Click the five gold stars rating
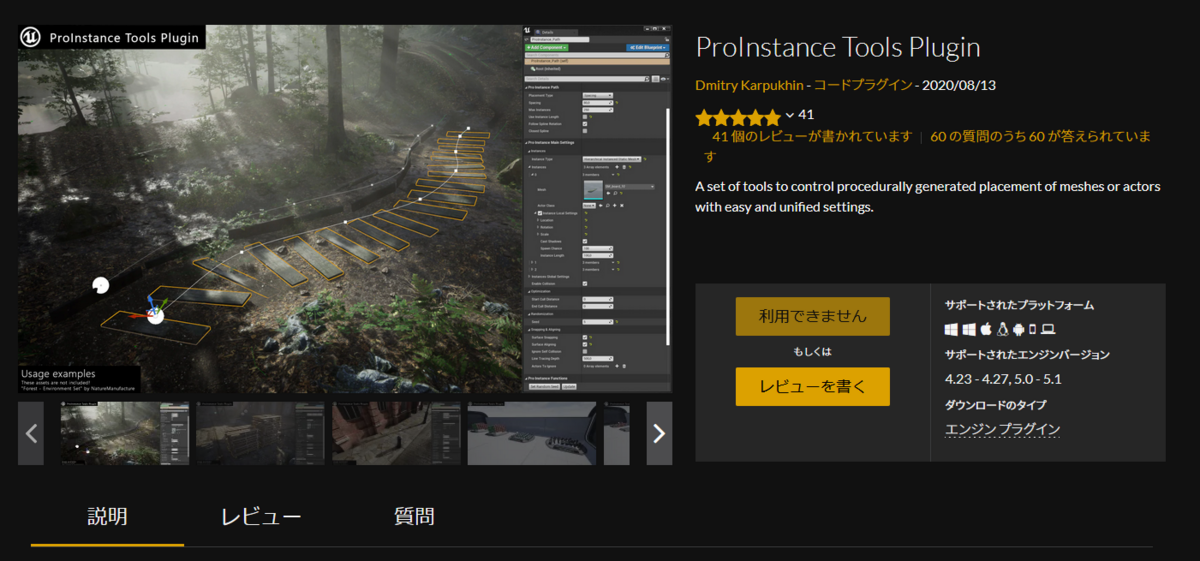This screenshot has width=1200, height=561. click(738, 117)
